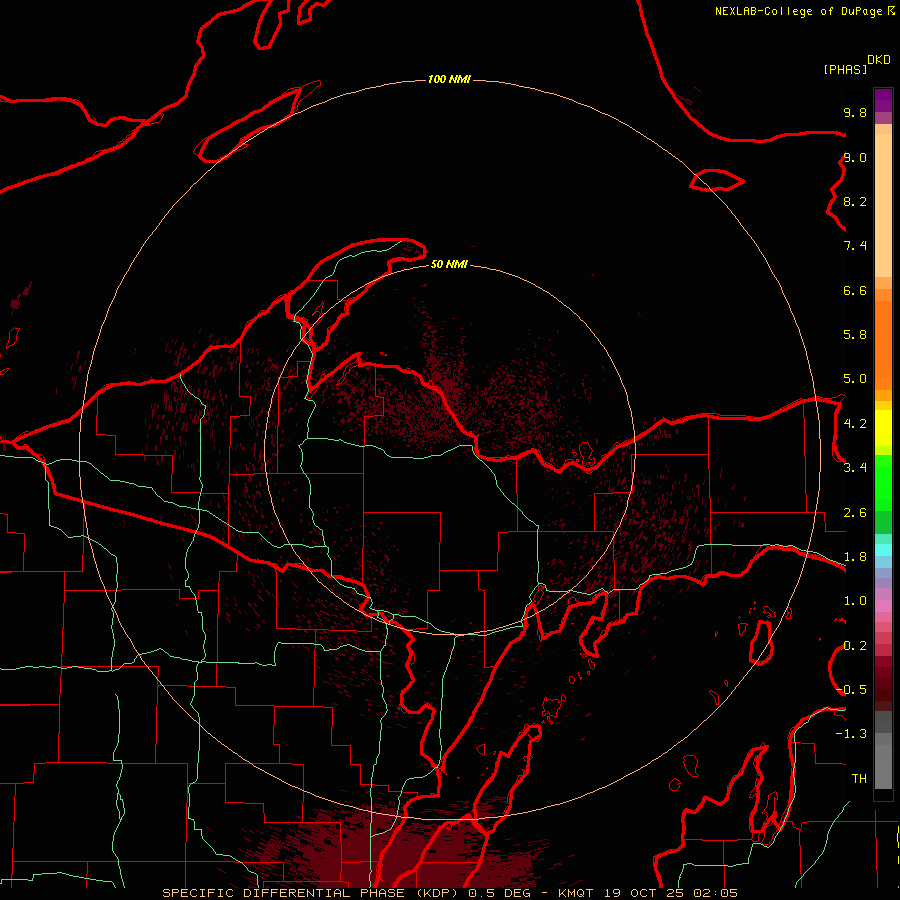Click the pink band of the color bar
Image resolution: width=900 pixels, height=900 pixels.
pos(883,606)
